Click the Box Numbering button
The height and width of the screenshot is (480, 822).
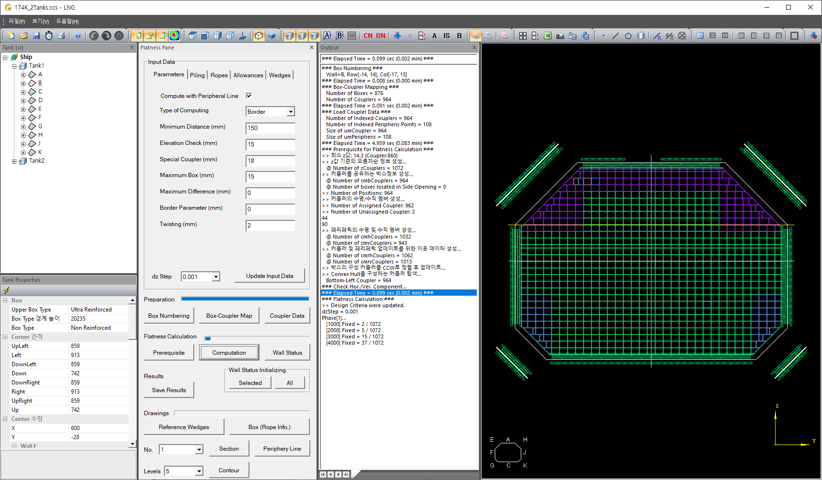(169, 316)
